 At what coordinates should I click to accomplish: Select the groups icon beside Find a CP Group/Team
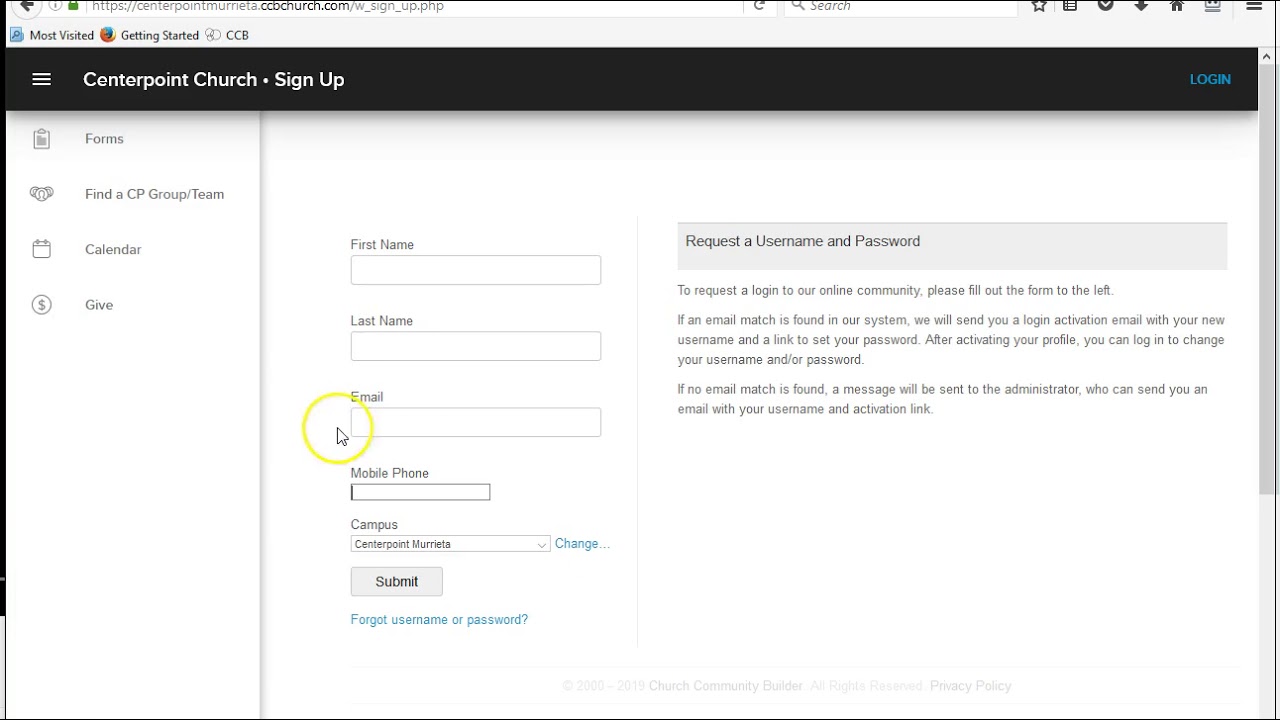[x=41, y=194]
